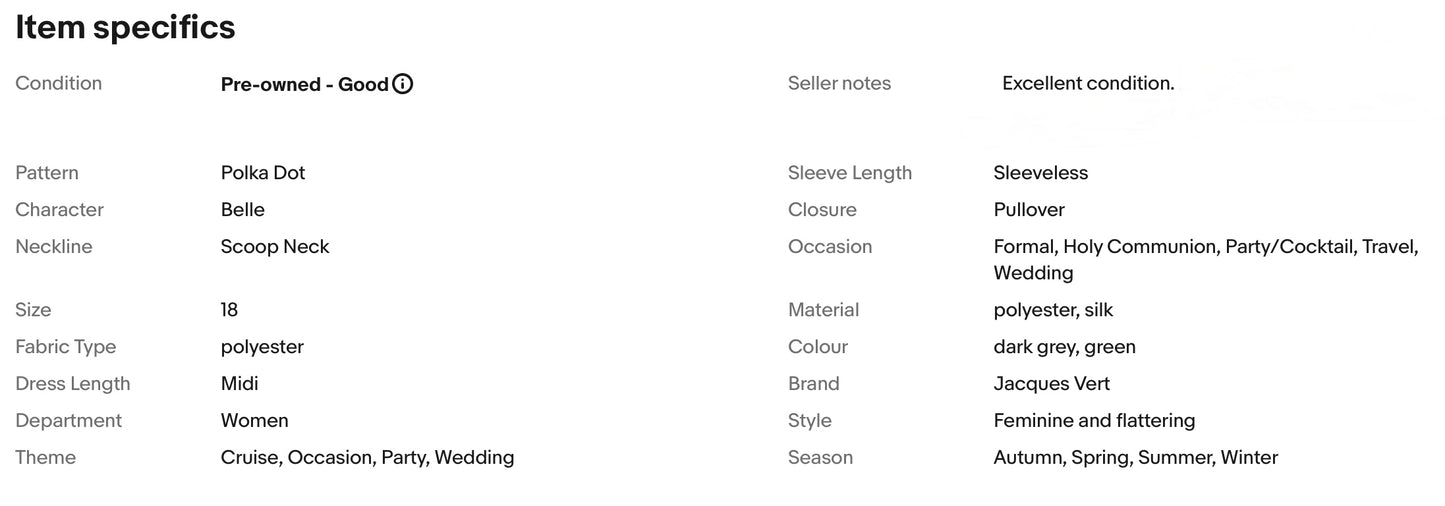This screenshot has width=1445, height=506.
Task: Select the Feminine and flattering style value
Action: click(1095, 421)
